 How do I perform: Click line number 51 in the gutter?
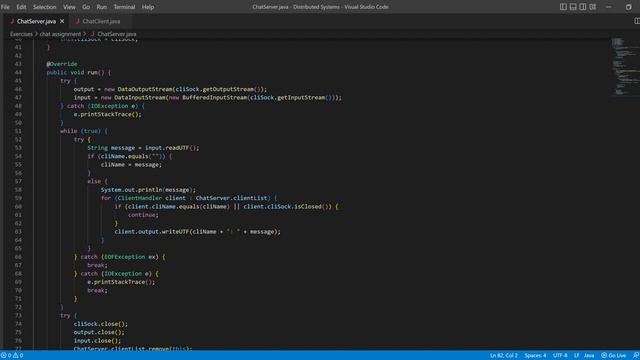coord(18,131)
